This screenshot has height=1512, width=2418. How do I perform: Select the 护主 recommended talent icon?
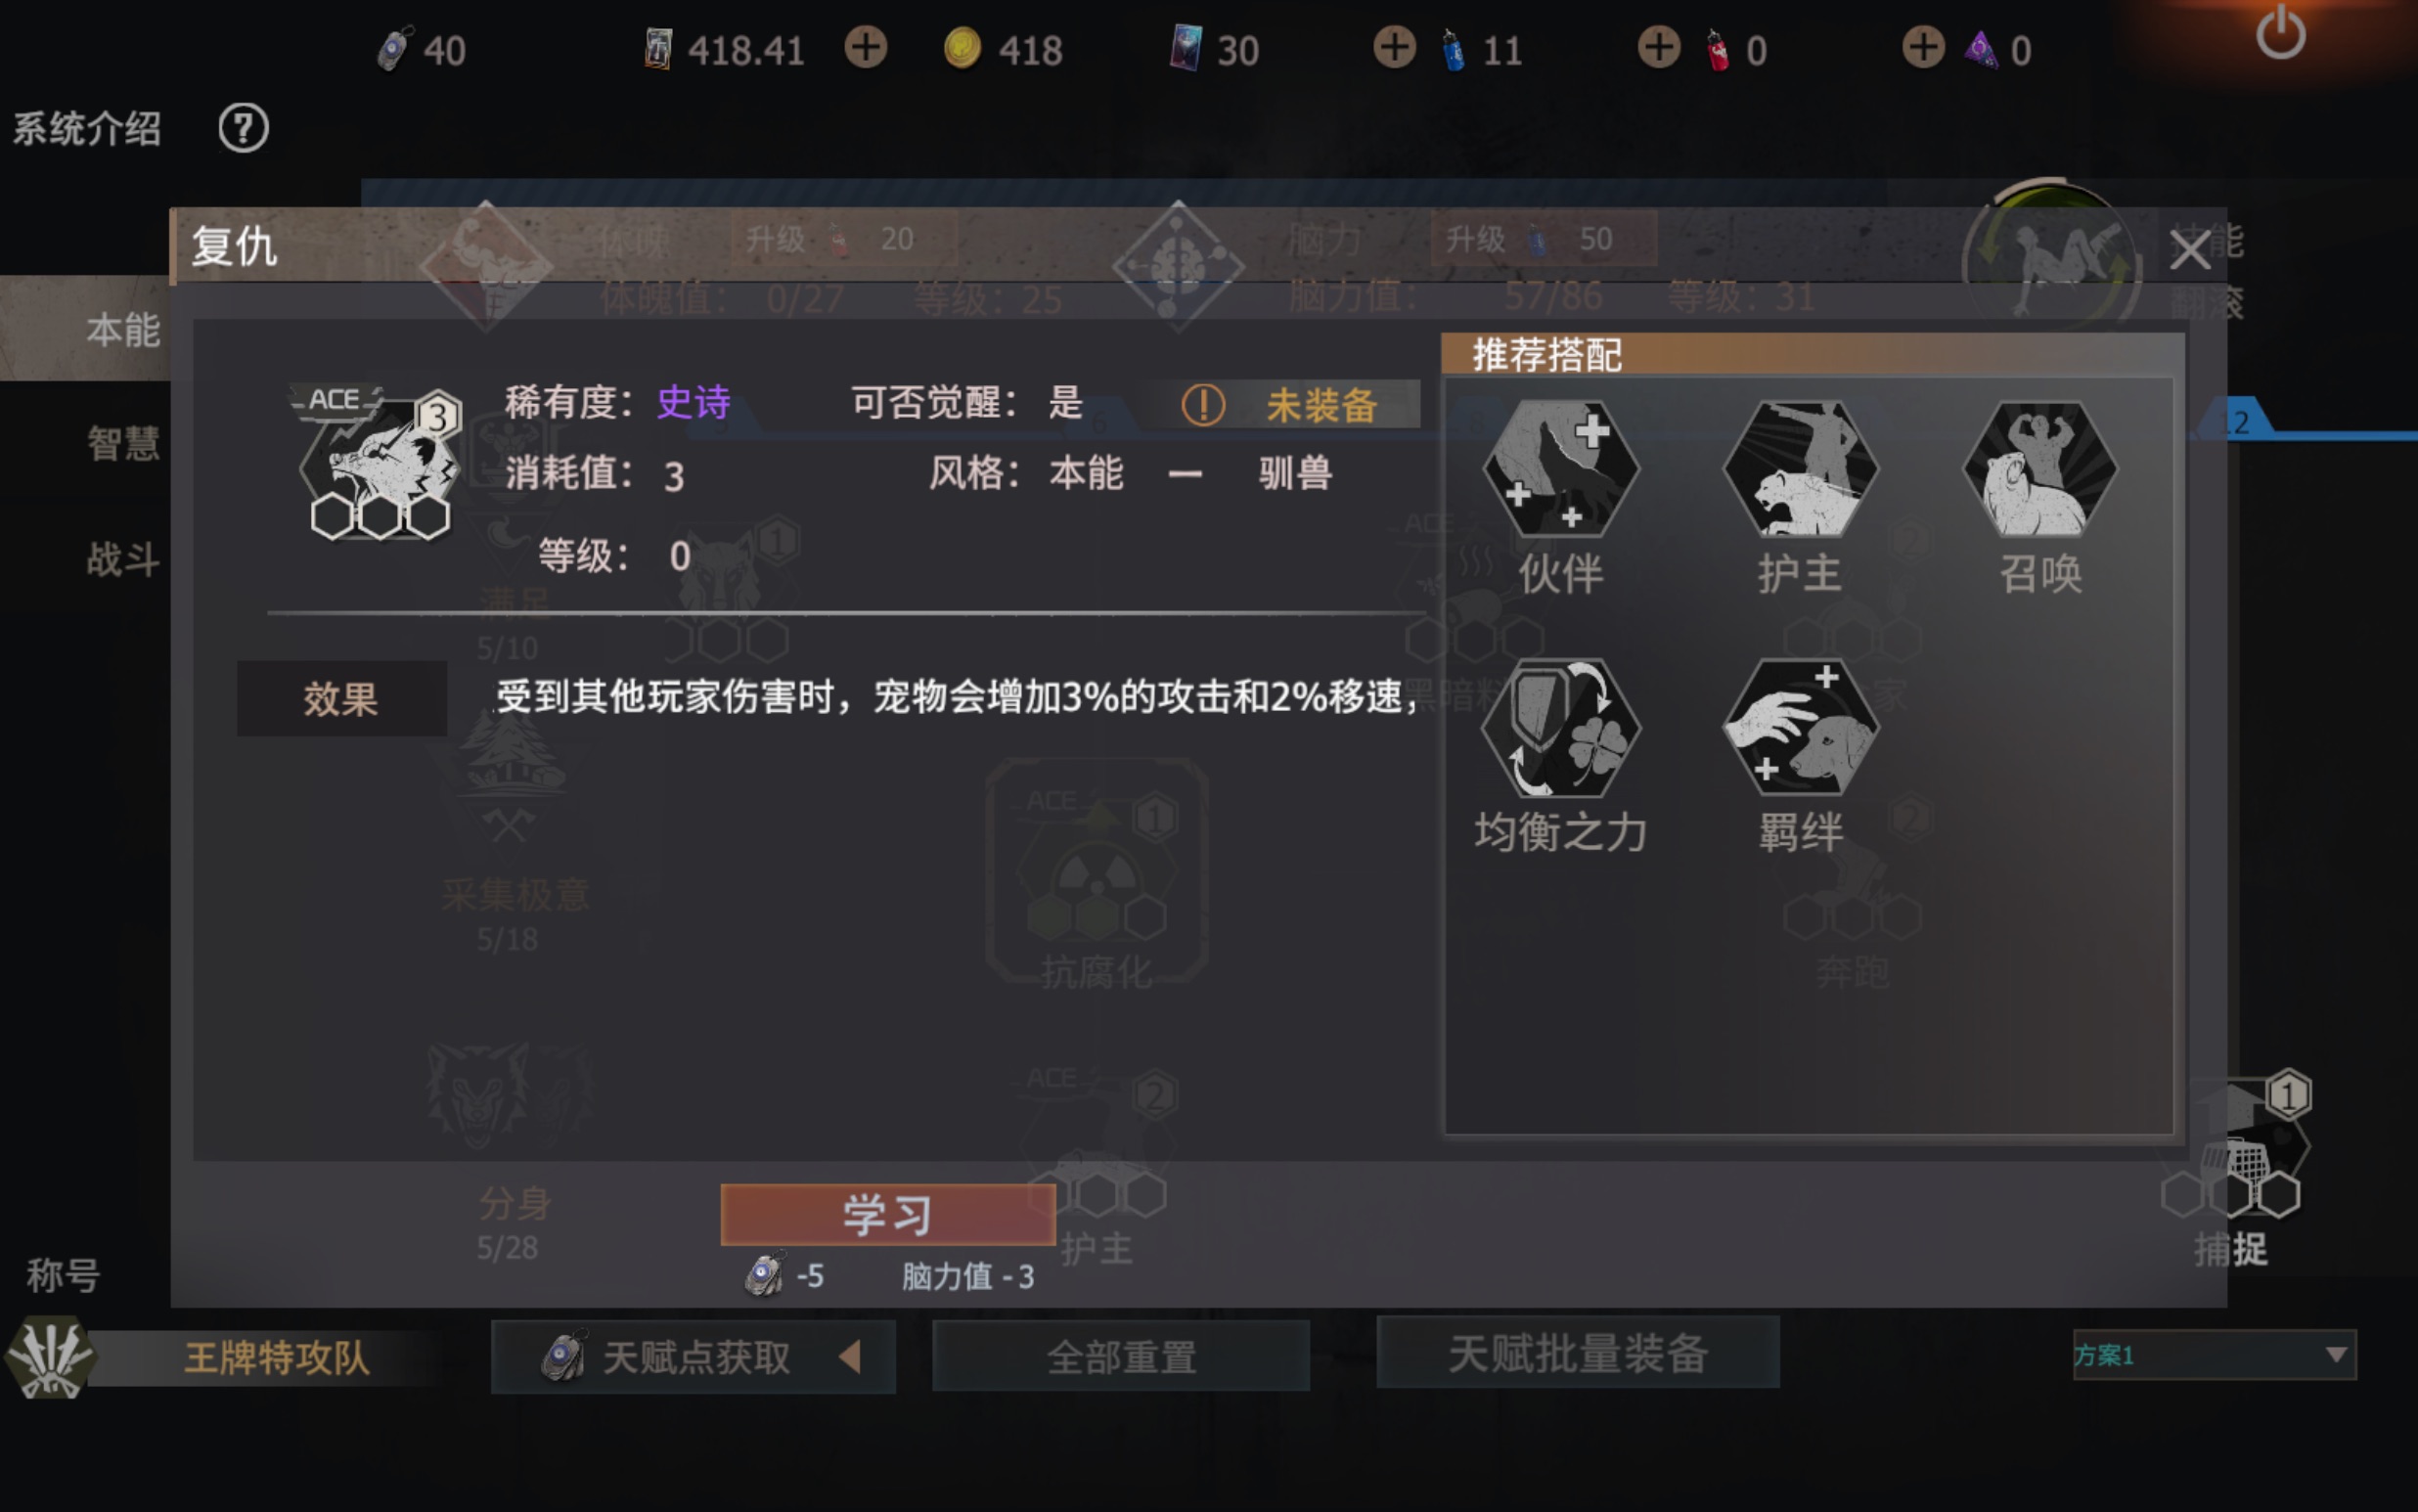pyautogui.click(x=1800, y=468)
